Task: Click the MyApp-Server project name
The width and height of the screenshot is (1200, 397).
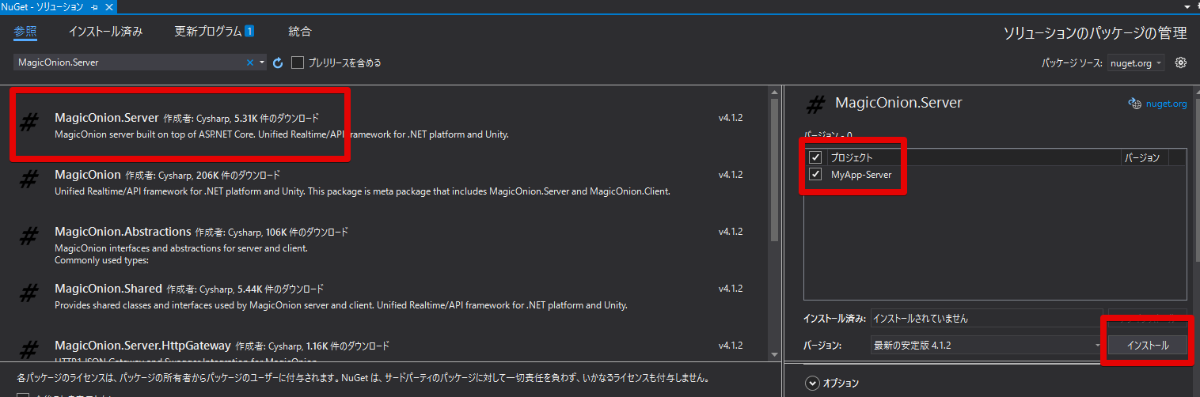Action: coord(861,174)
